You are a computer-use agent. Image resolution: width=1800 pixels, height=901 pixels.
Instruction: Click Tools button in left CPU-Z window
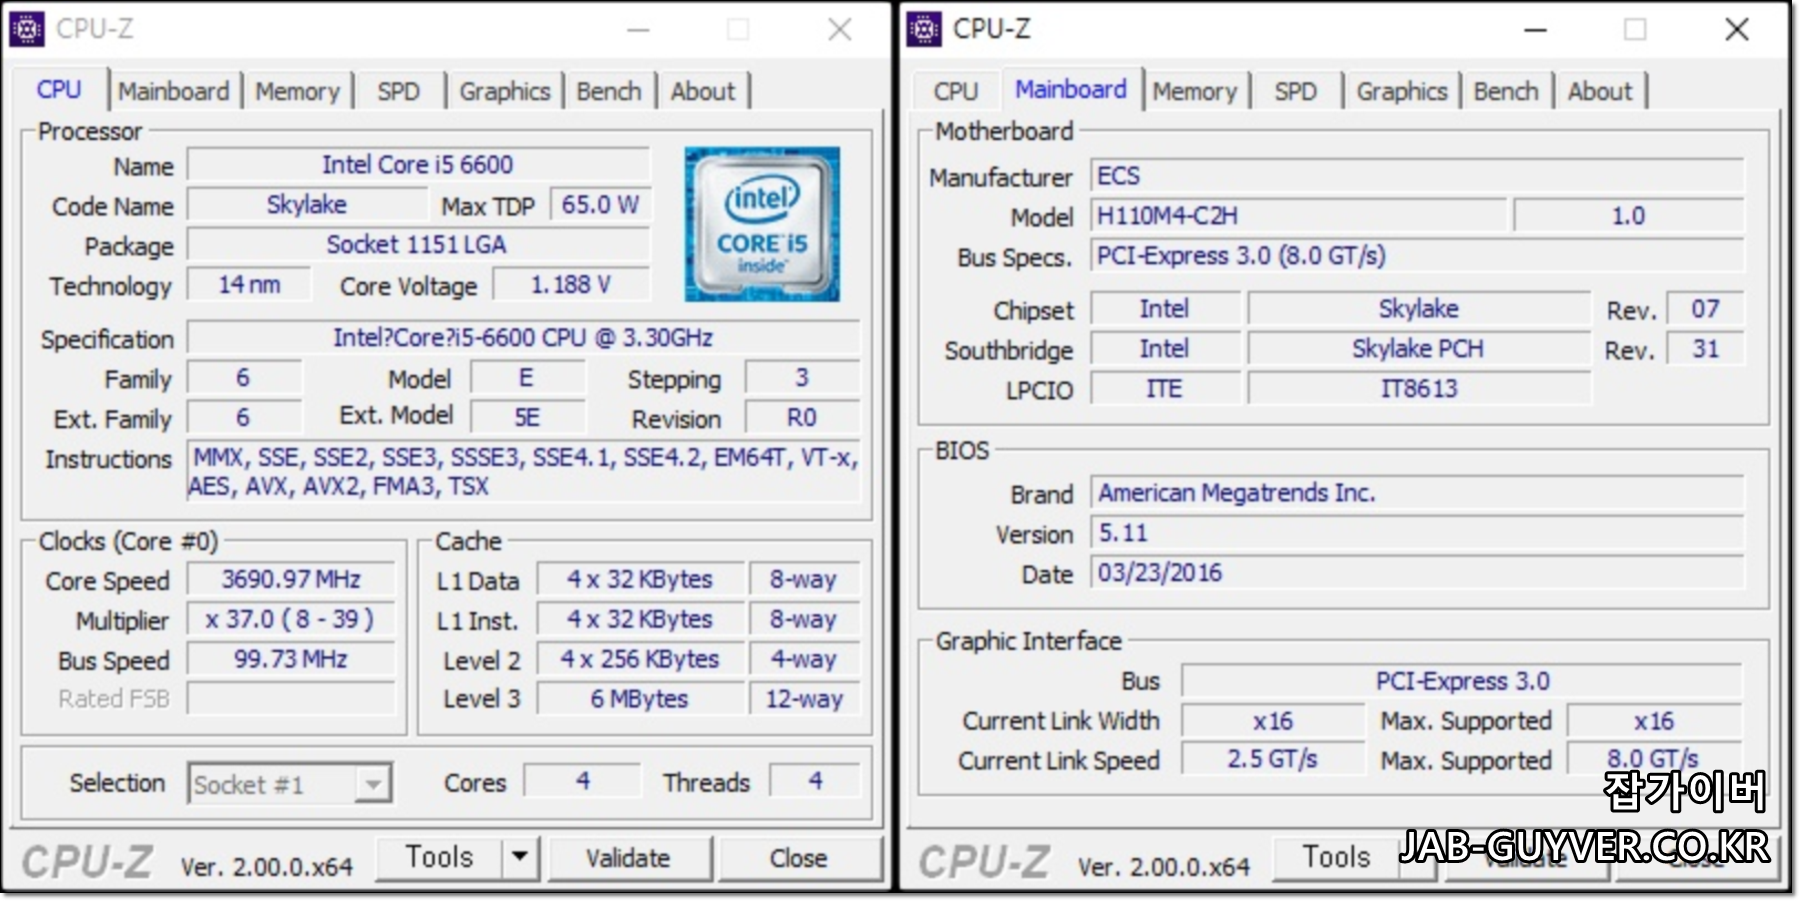click(x=439, y=857)
